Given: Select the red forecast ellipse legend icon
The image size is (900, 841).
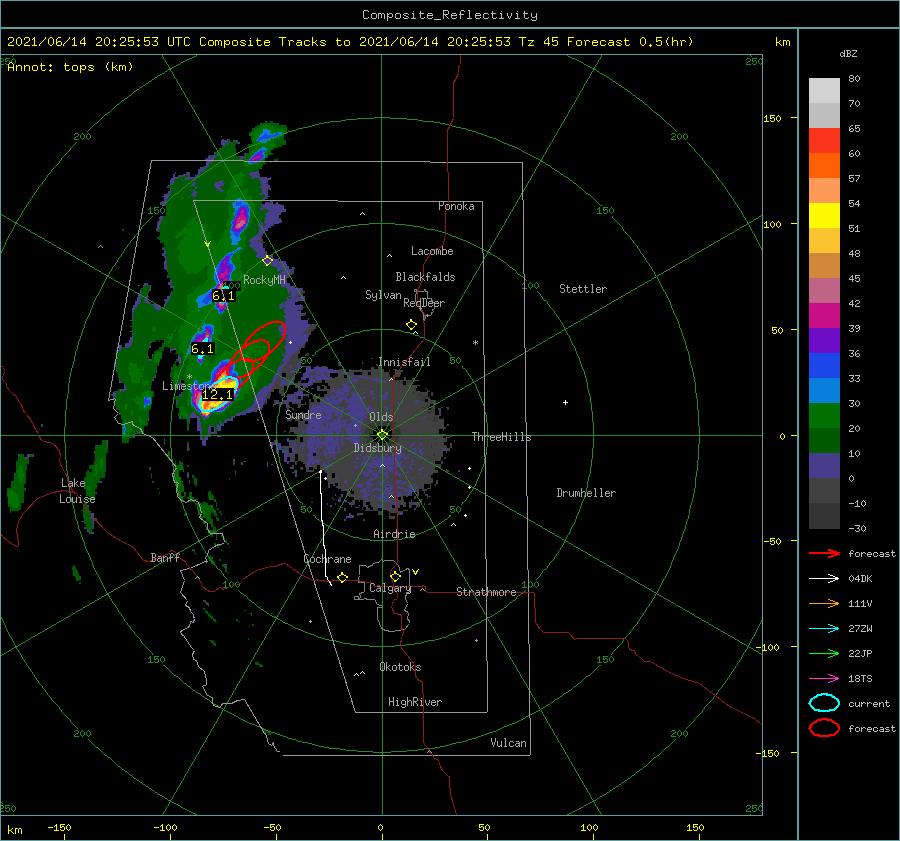Looking at the screenshot, I should [x=824, y=728].
